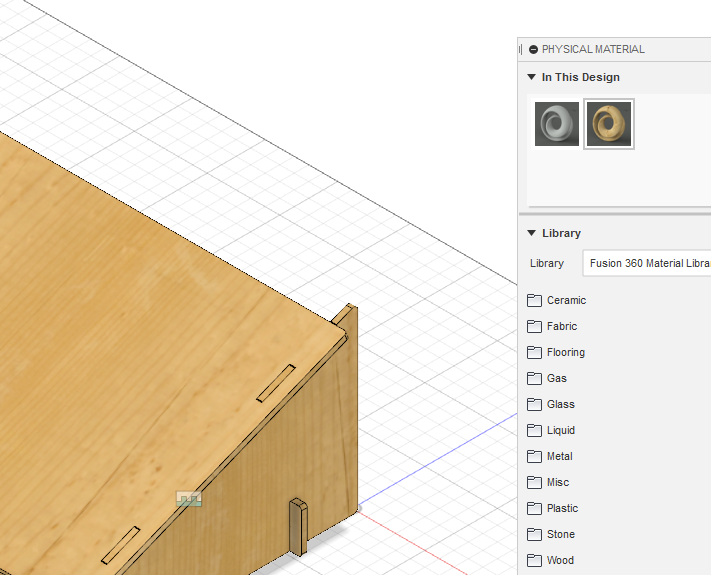Click the Wood folder icon
Screen dimensions: 711x575
click(534, 560)
